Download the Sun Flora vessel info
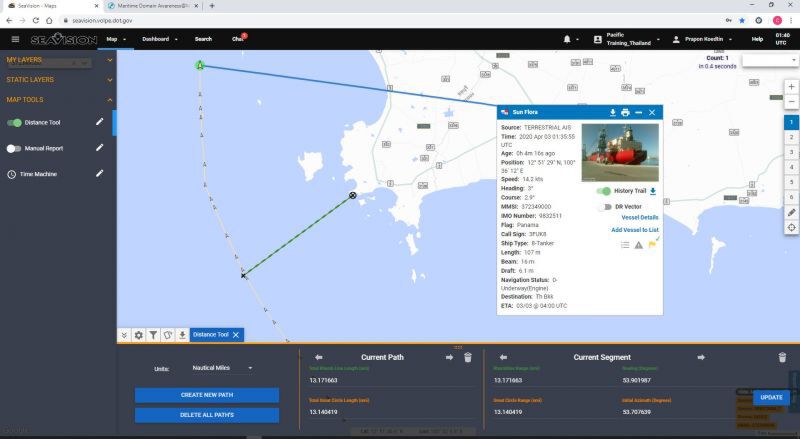Screen dimensions: 800x439 point(612,112)
